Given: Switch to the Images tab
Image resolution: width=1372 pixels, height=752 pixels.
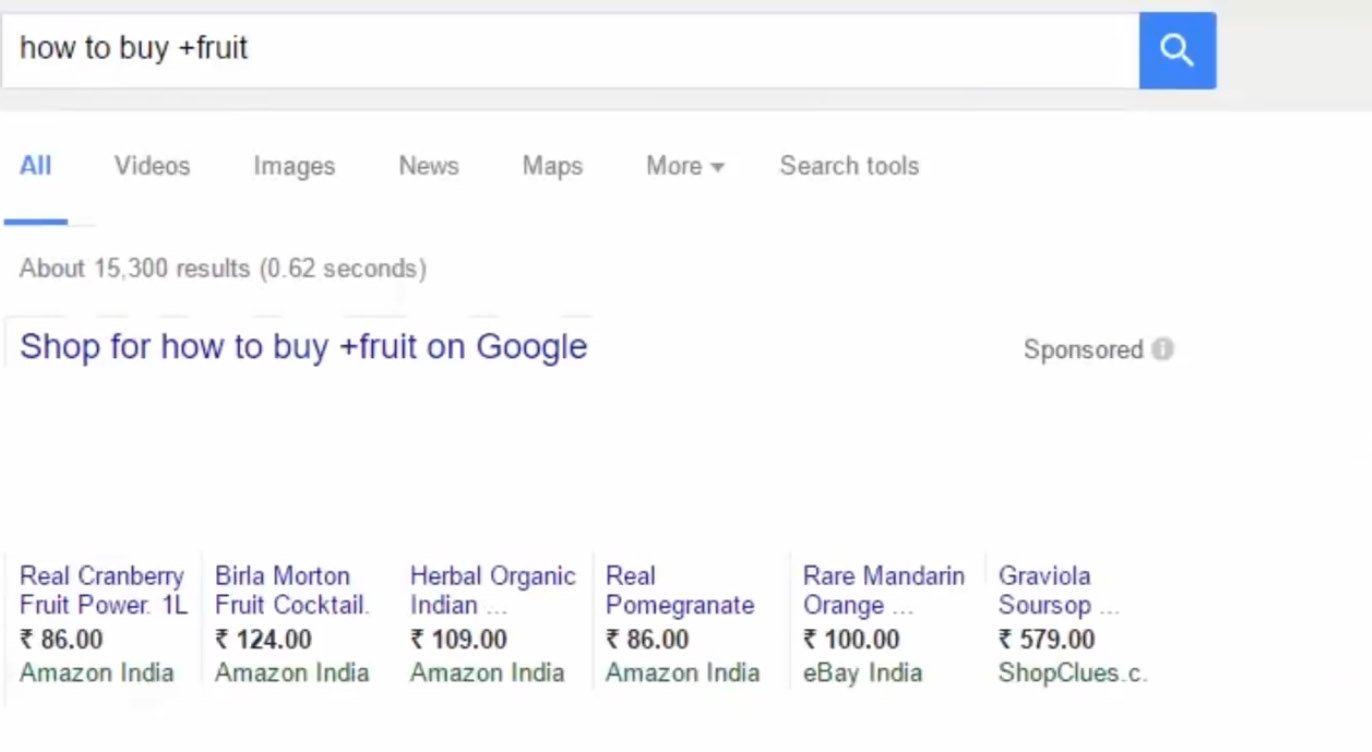Looking at the screenshot, I should (294, 166).
